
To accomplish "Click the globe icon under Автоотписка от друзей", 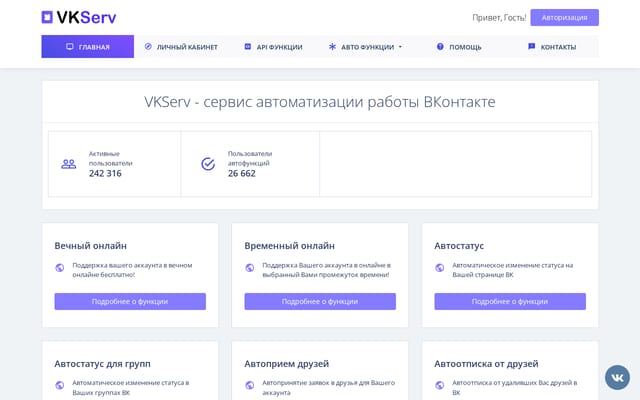I will click(440, 385).
